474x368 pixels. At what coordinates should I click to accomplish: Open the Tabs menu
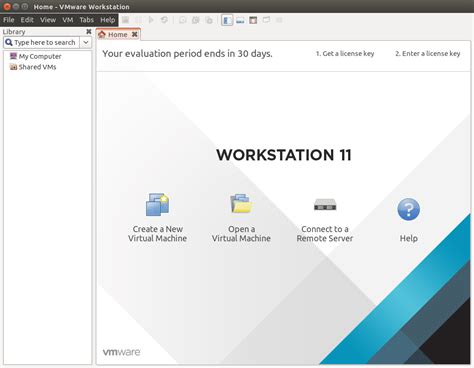(87, 20)
